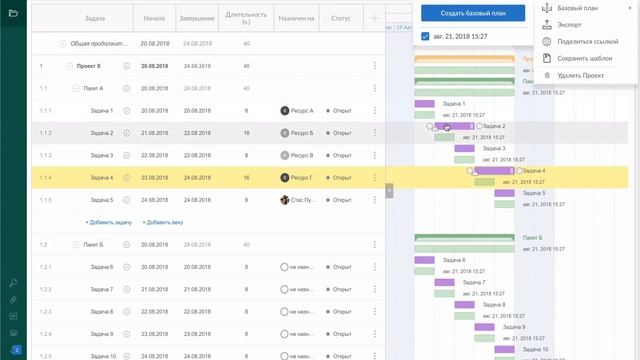Click purple Gantt bar of Задача 3
The width and height of the screenshot is (640, 360).
tap(464, 149)
